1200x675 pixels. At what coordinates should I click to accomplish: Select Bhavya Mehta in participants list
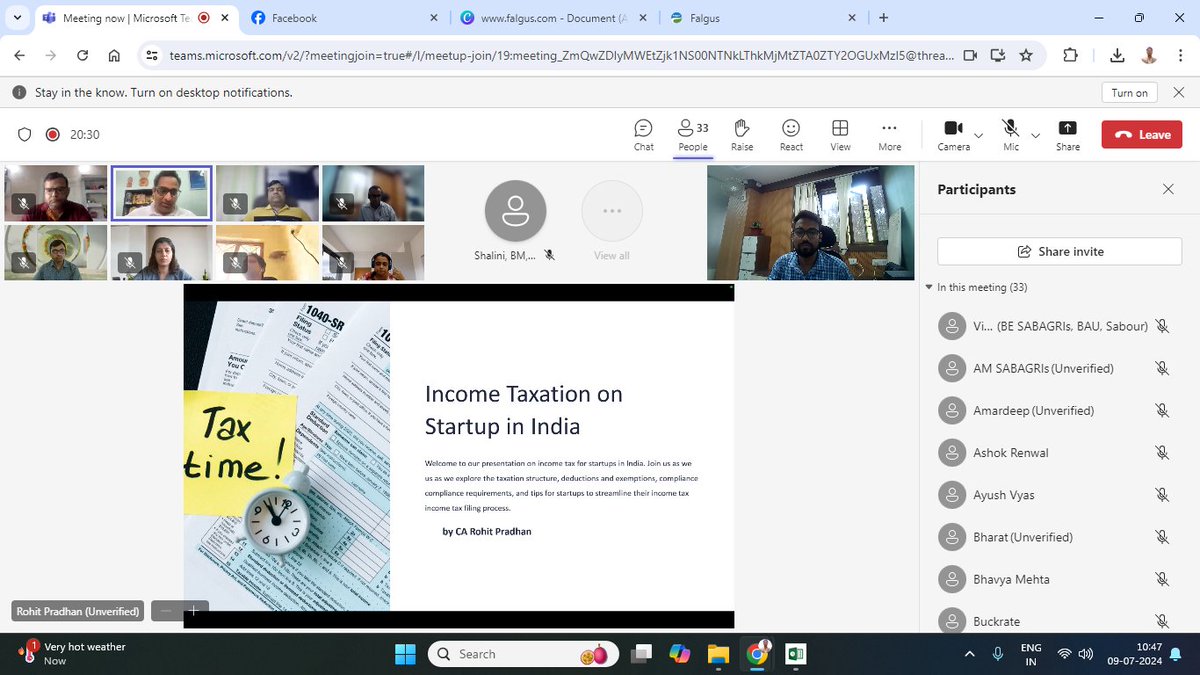[x=1011, y=579]
